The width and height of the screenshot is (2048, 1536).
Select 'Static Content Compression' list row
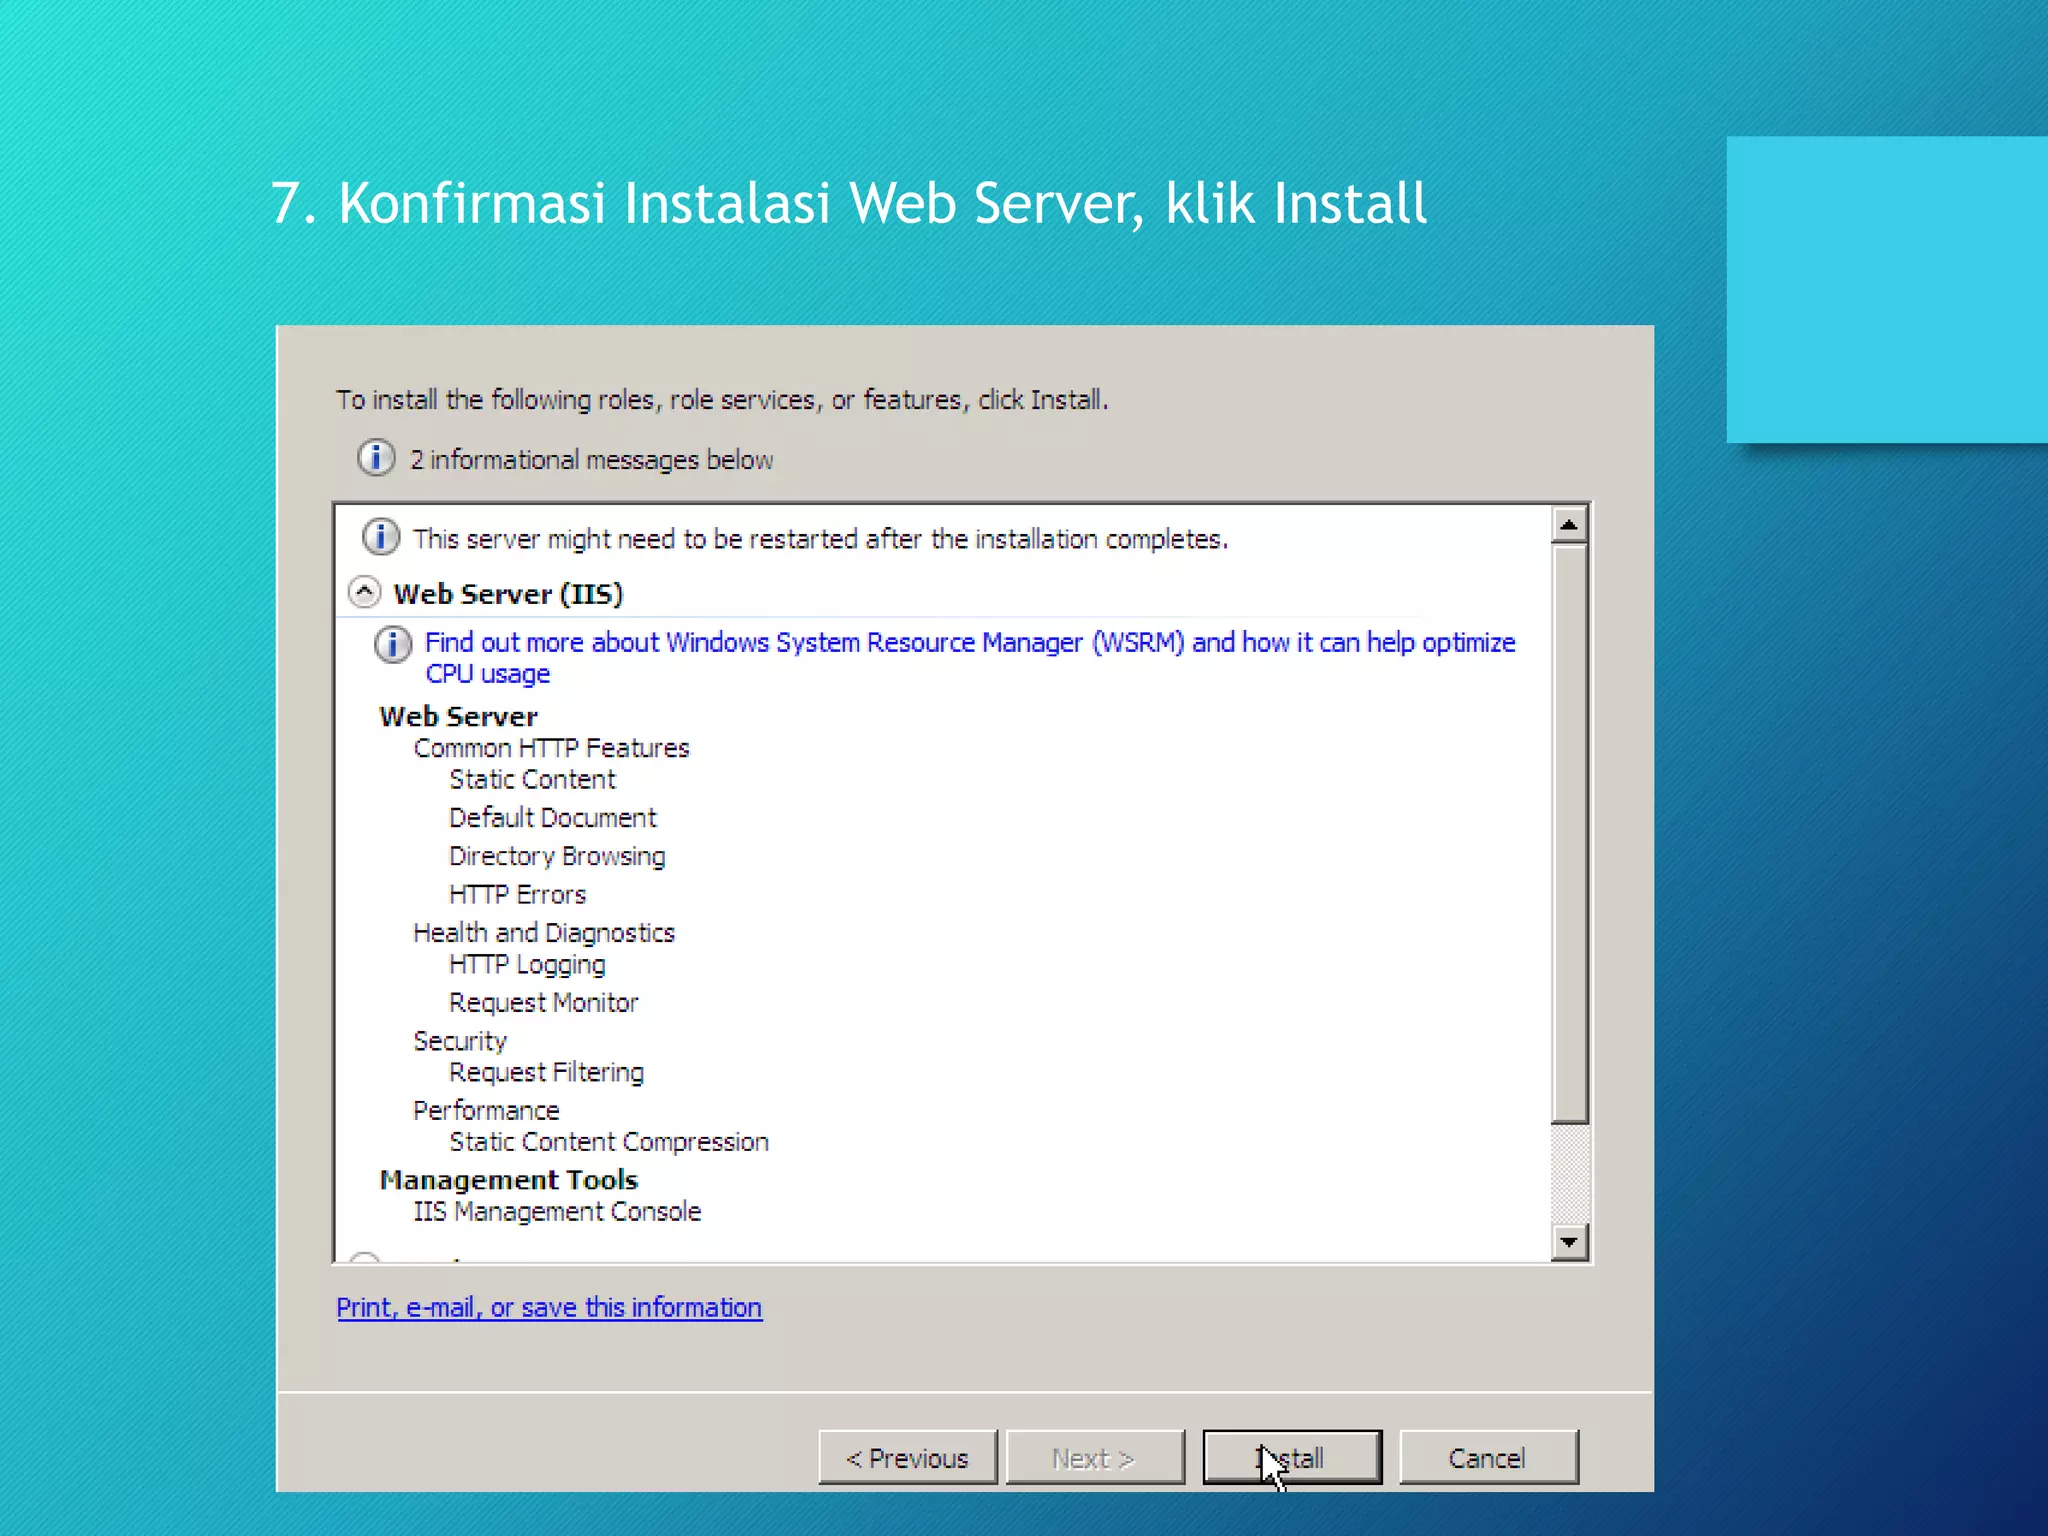click(x=609, y=1141)
